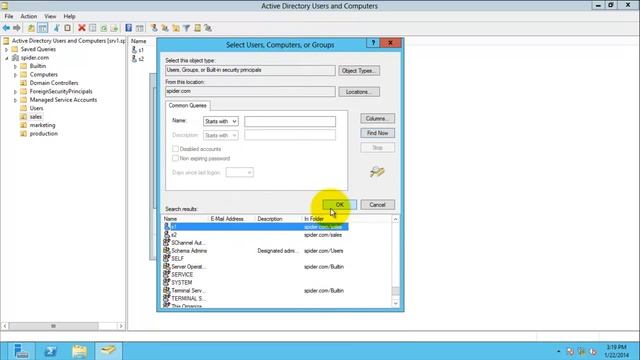Open PowerShell from the taskbar
This screenshot has width=640, height=360.
[x=51, y=351]
